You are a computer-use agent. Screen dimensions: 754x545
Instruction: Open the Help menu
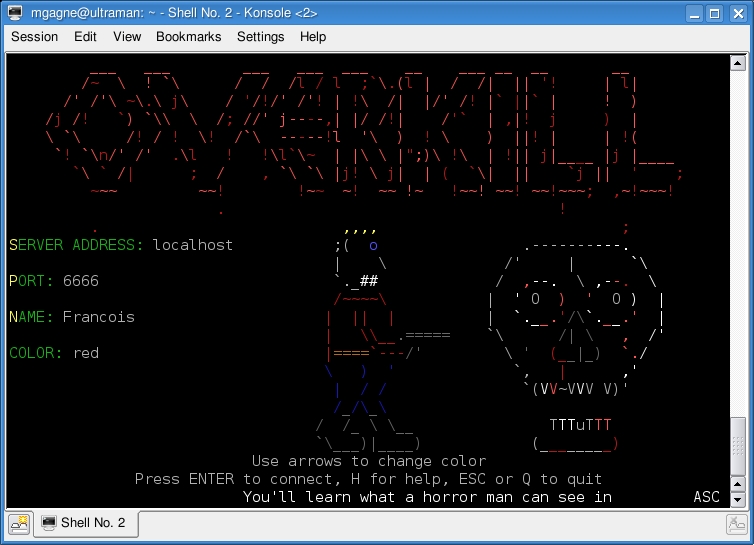313,37
